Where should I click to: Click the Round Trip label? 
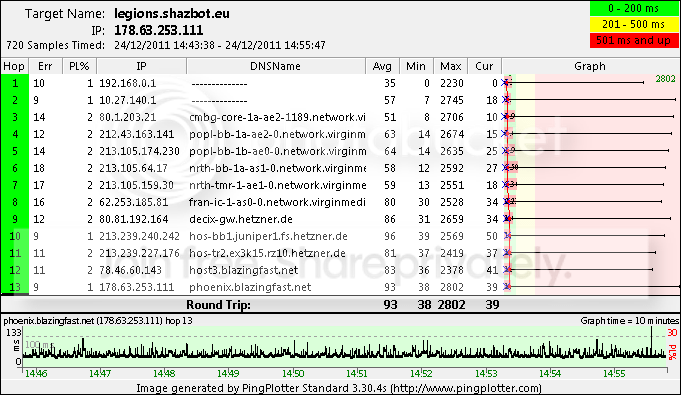(x=218, y=305)
